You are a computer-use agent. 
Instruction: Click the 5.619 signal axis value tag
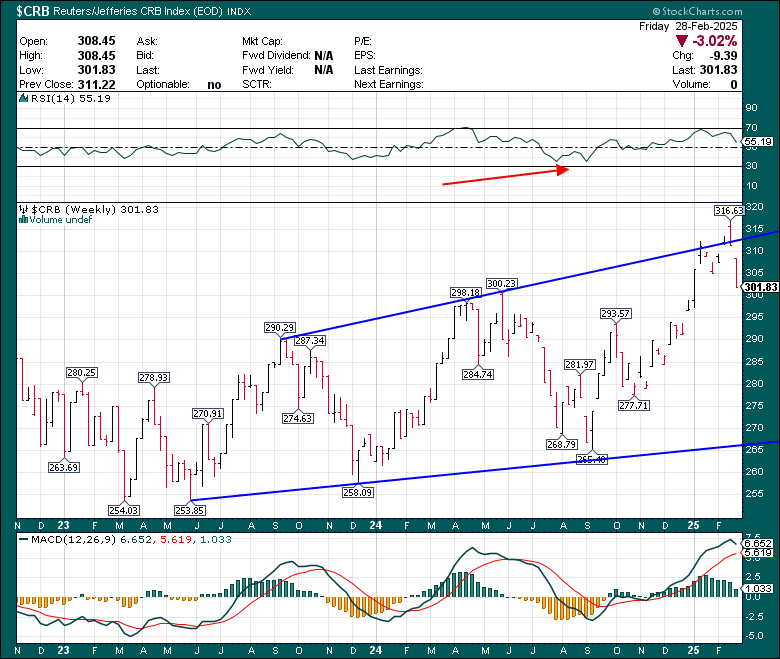(x=758, y=553)
